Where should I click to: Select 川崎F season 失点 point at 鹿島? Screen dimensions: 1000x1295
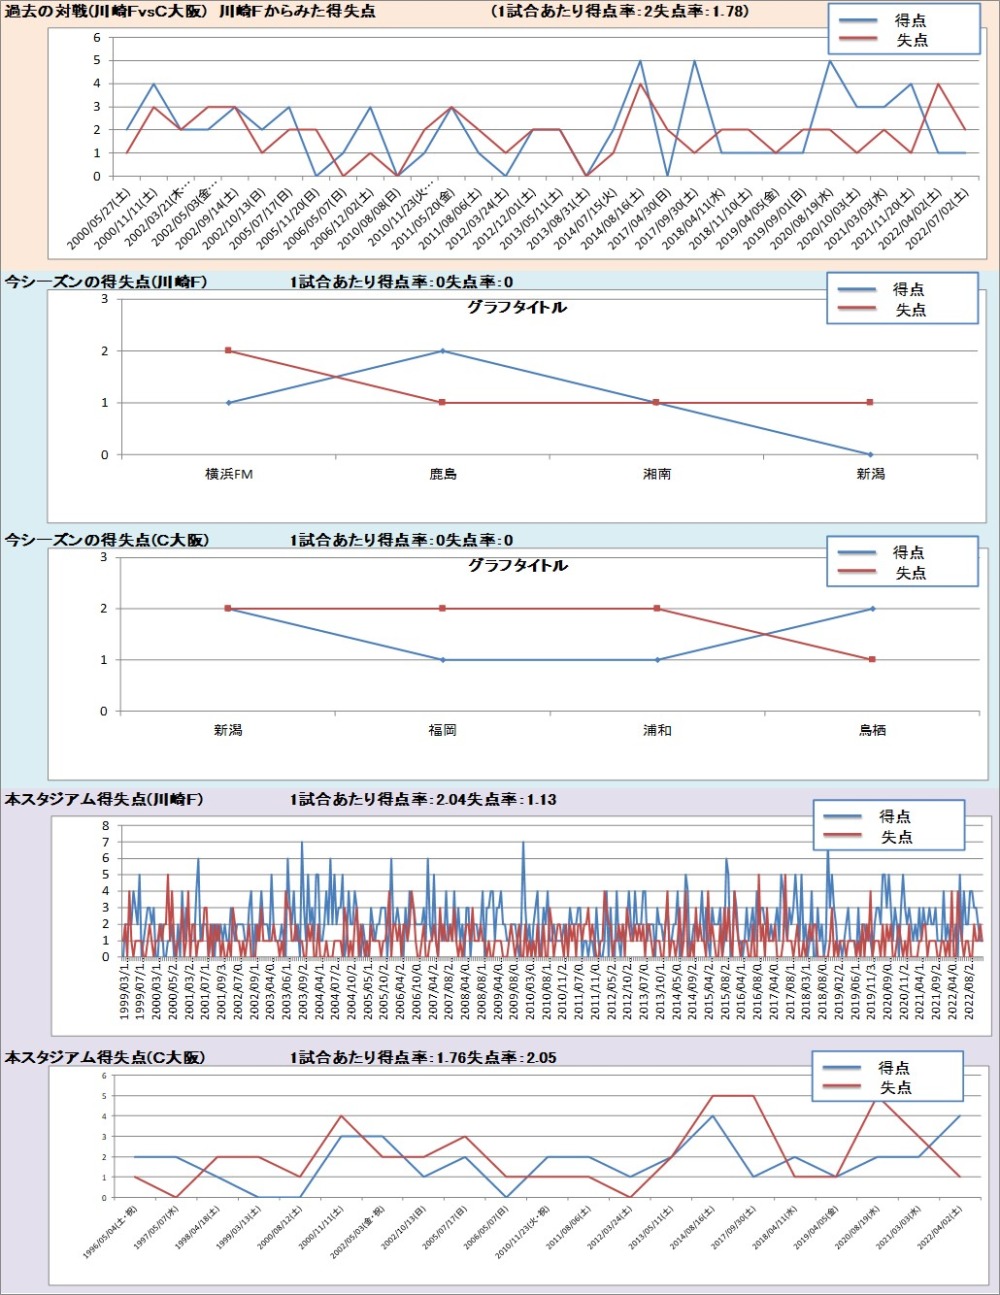point(443,403)
